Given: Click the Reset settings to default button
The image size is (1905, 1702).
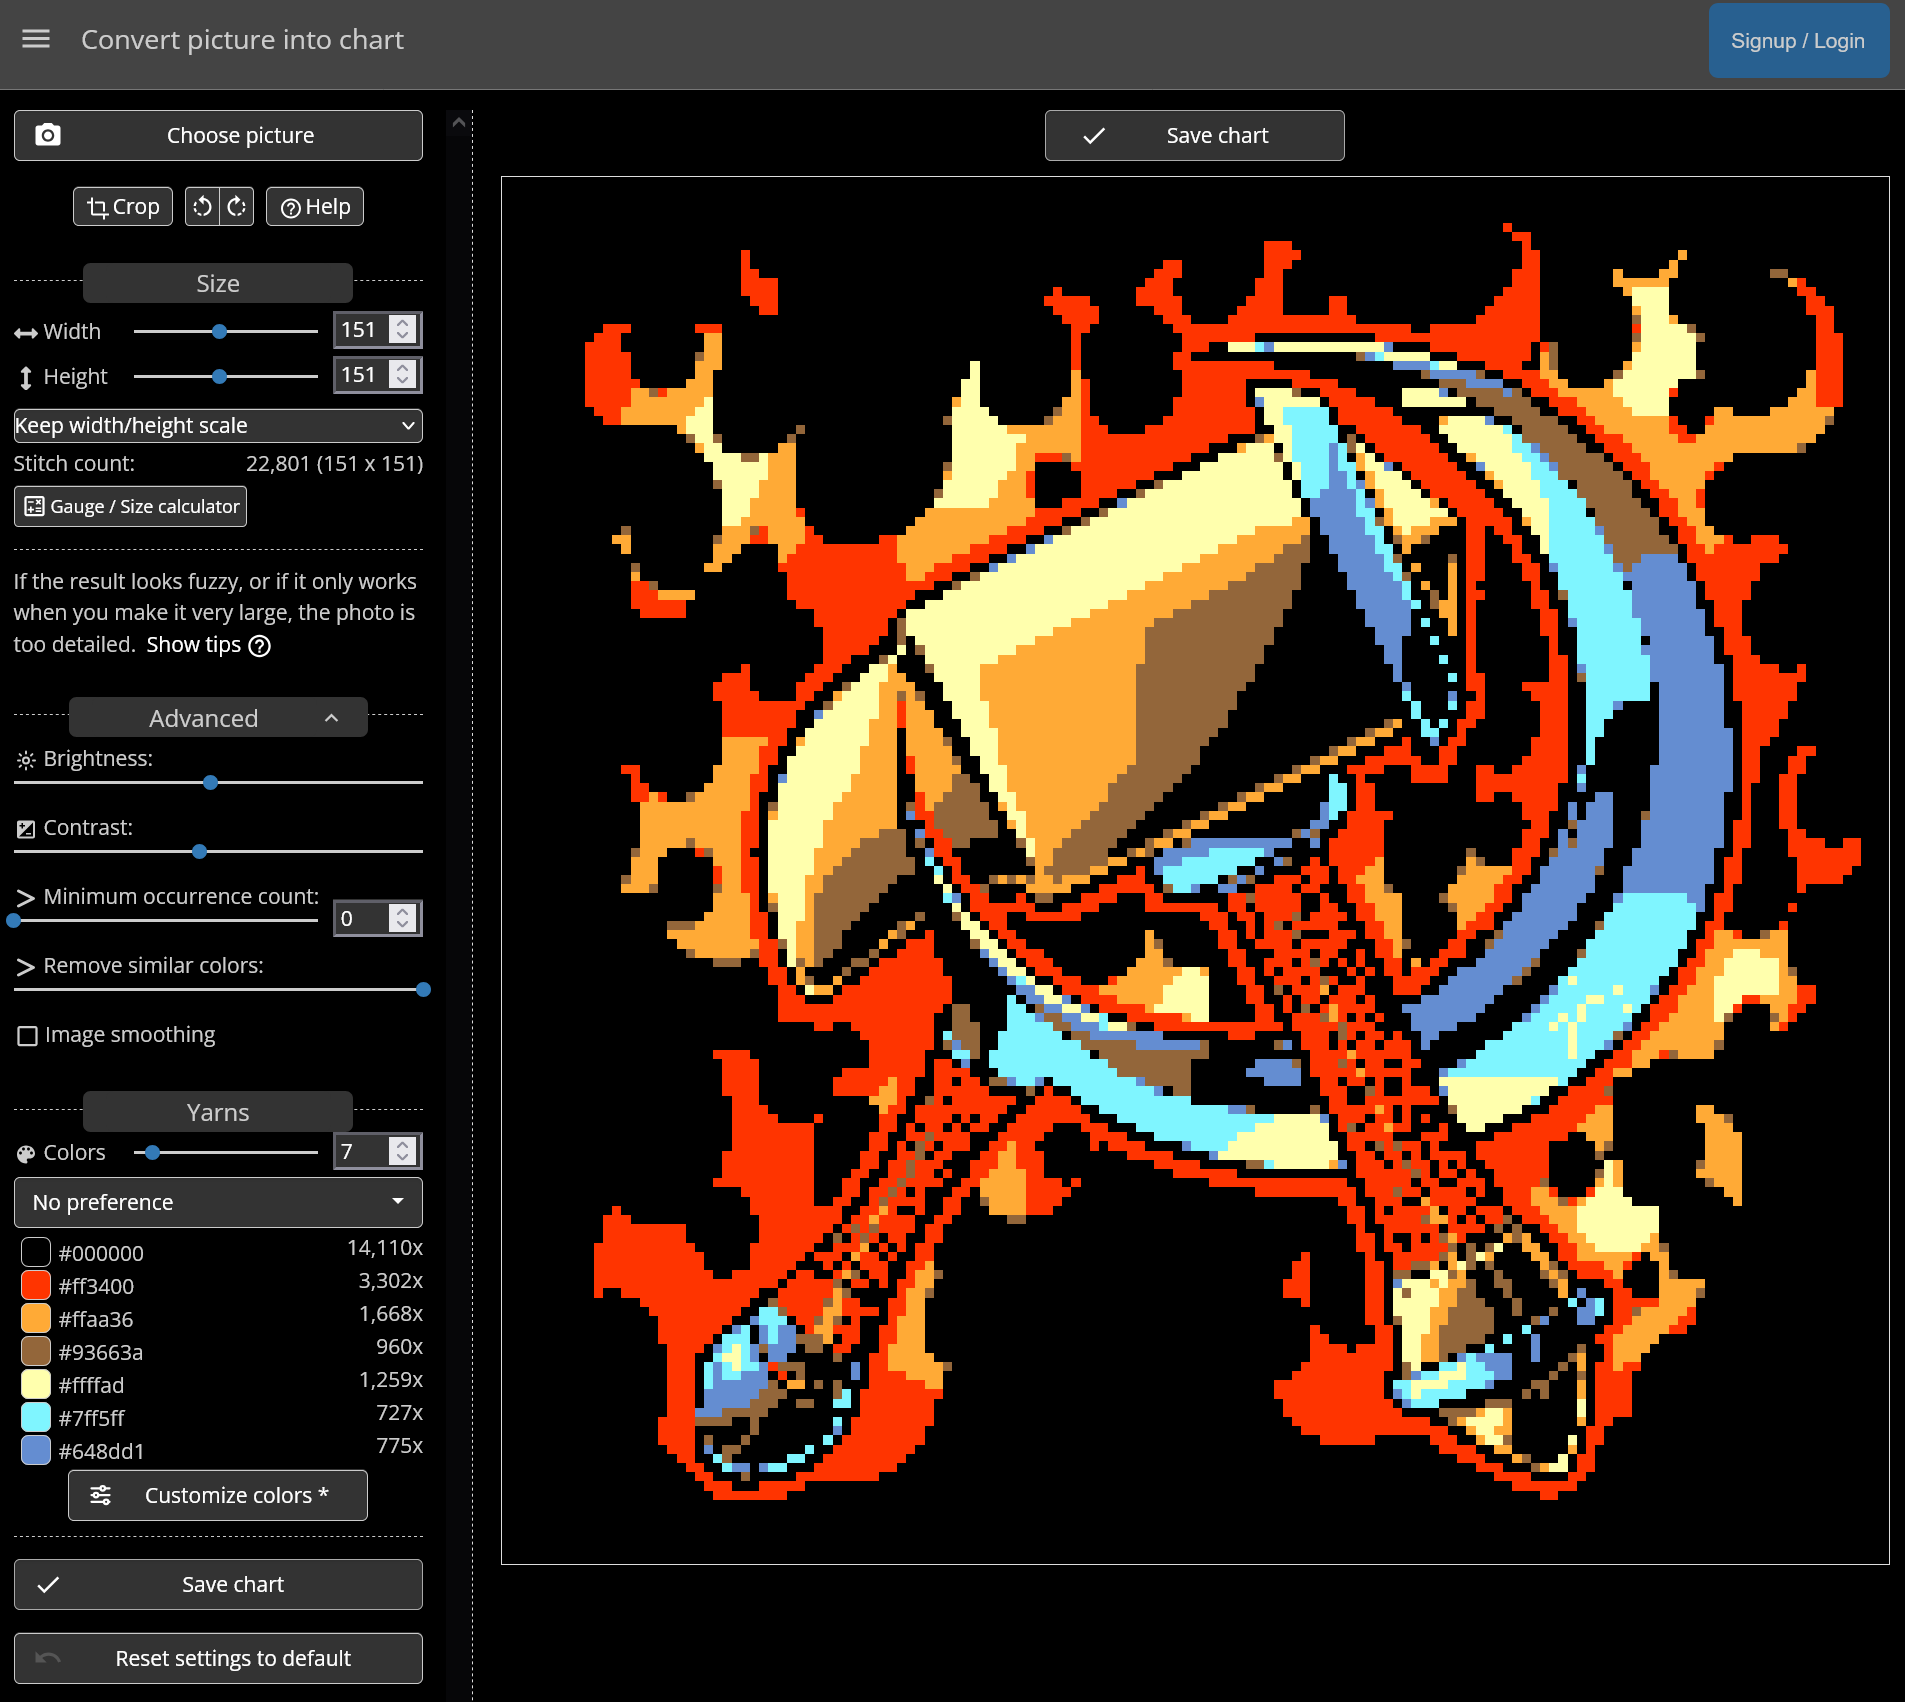Looking at the screenshot, I should 218,1658.
